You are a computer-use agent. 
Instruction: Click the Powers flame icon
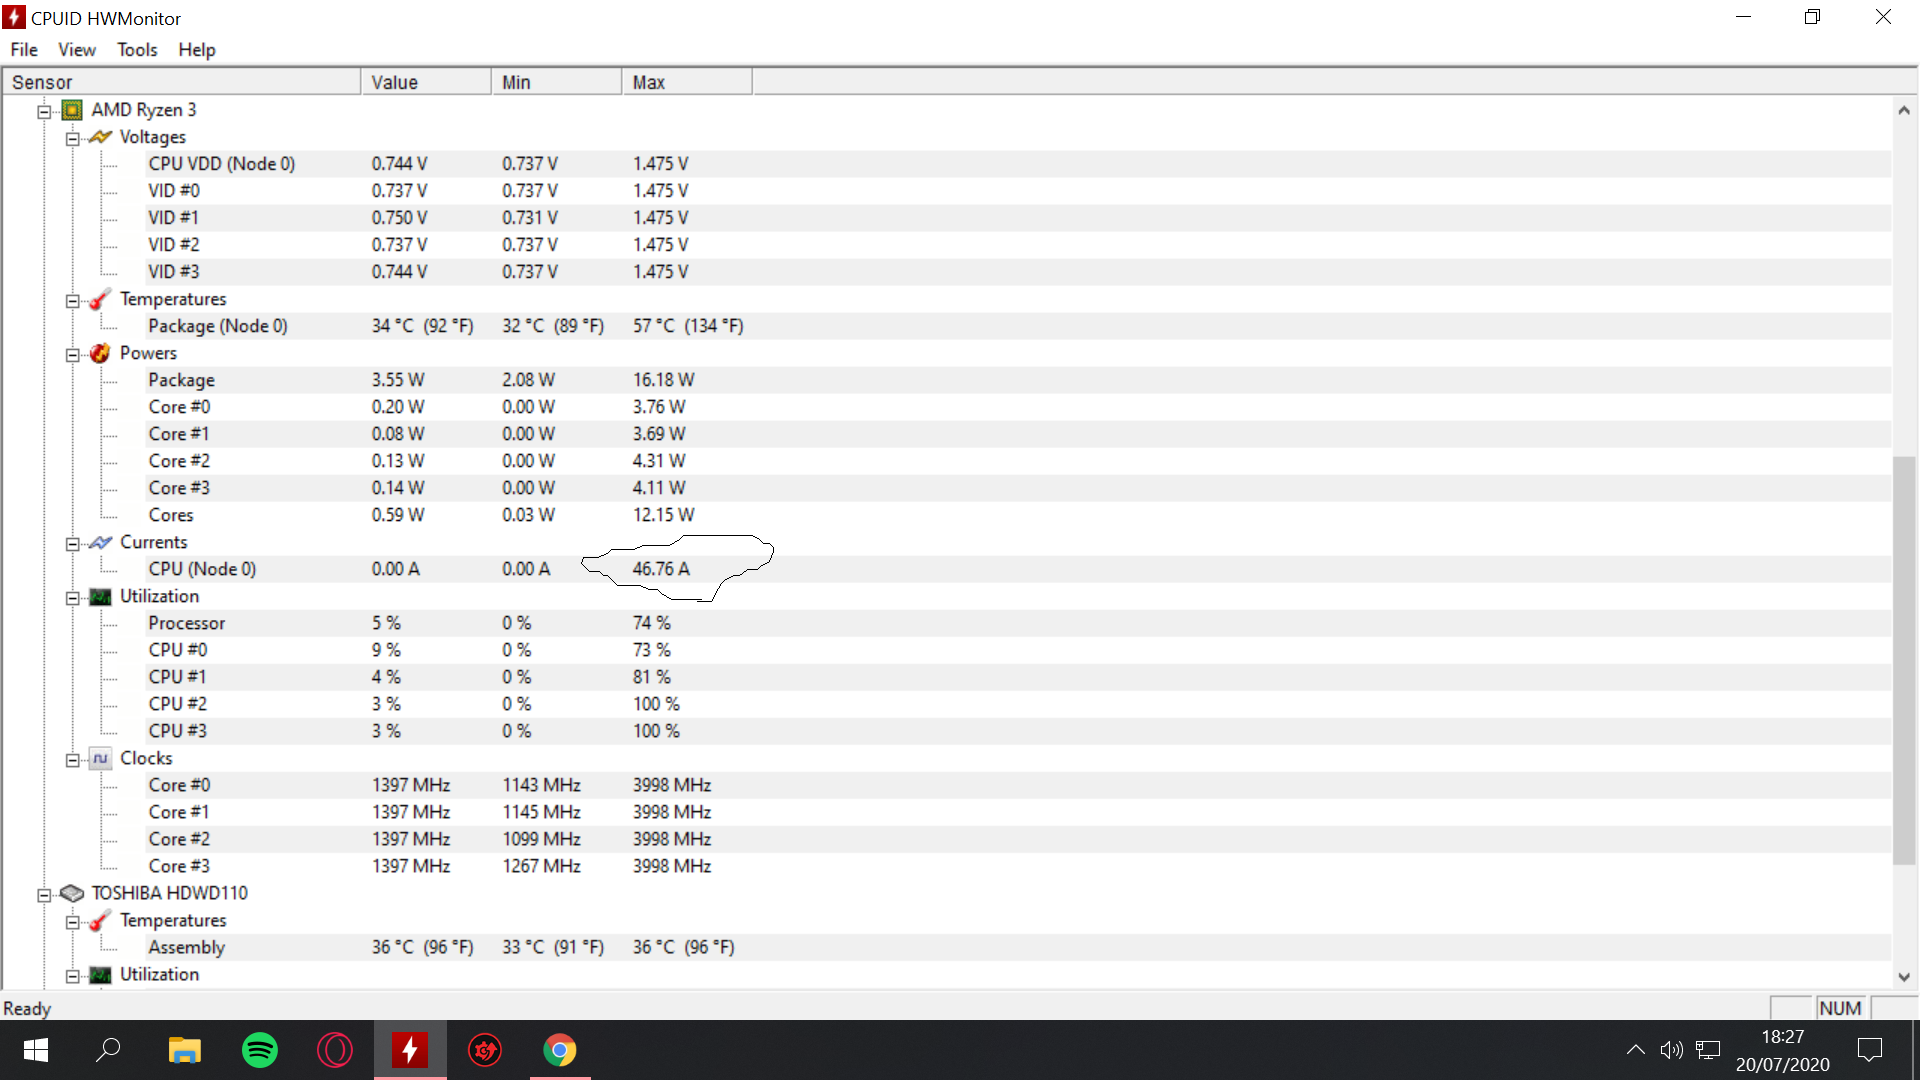click(100, 353)
